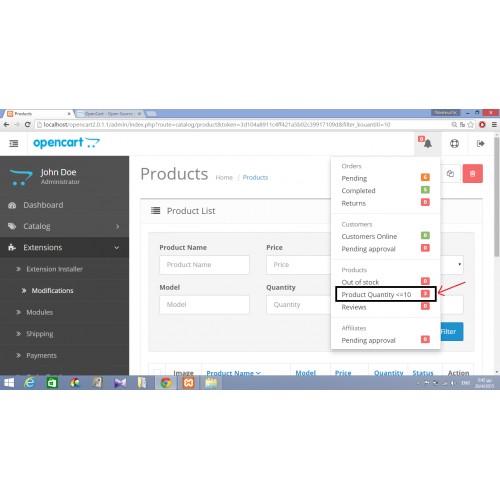Screen dimensions: 500x500
Task: Click the red delete trash button
Action: (472, 173)
